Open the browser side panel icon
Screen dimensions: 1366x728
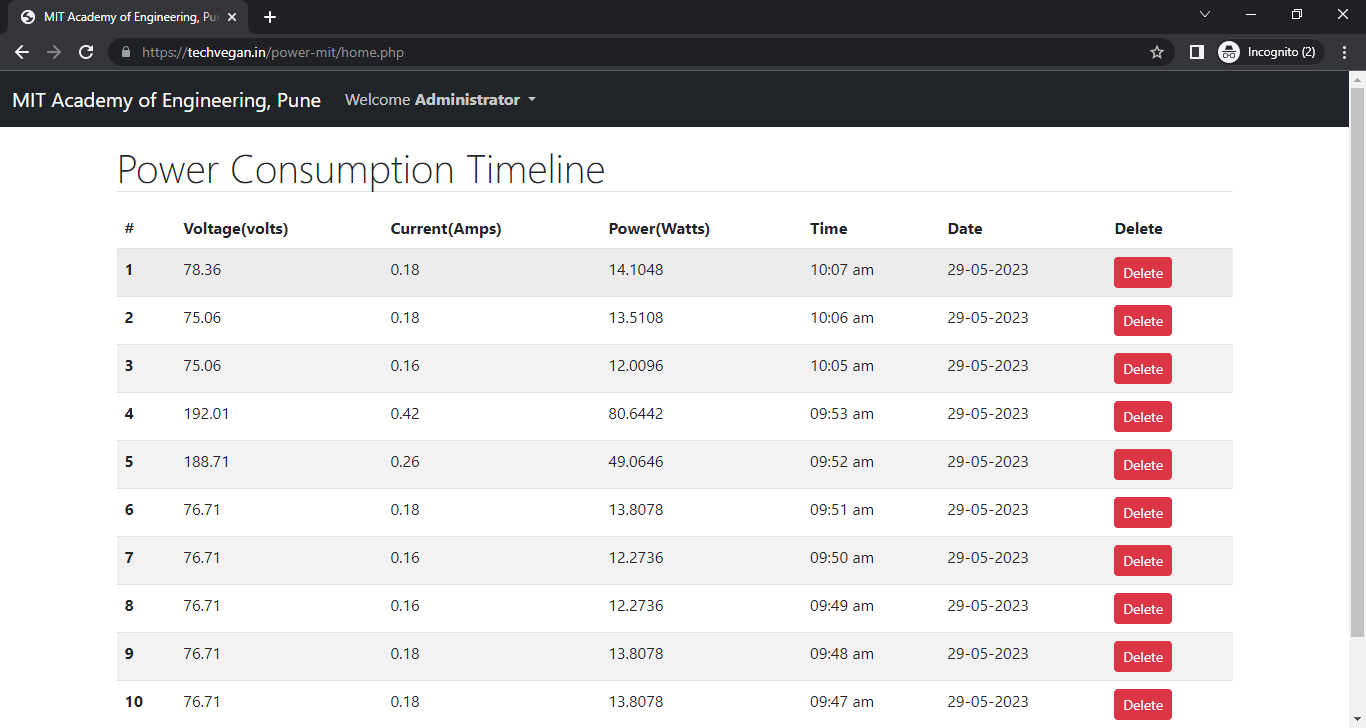1196,52
